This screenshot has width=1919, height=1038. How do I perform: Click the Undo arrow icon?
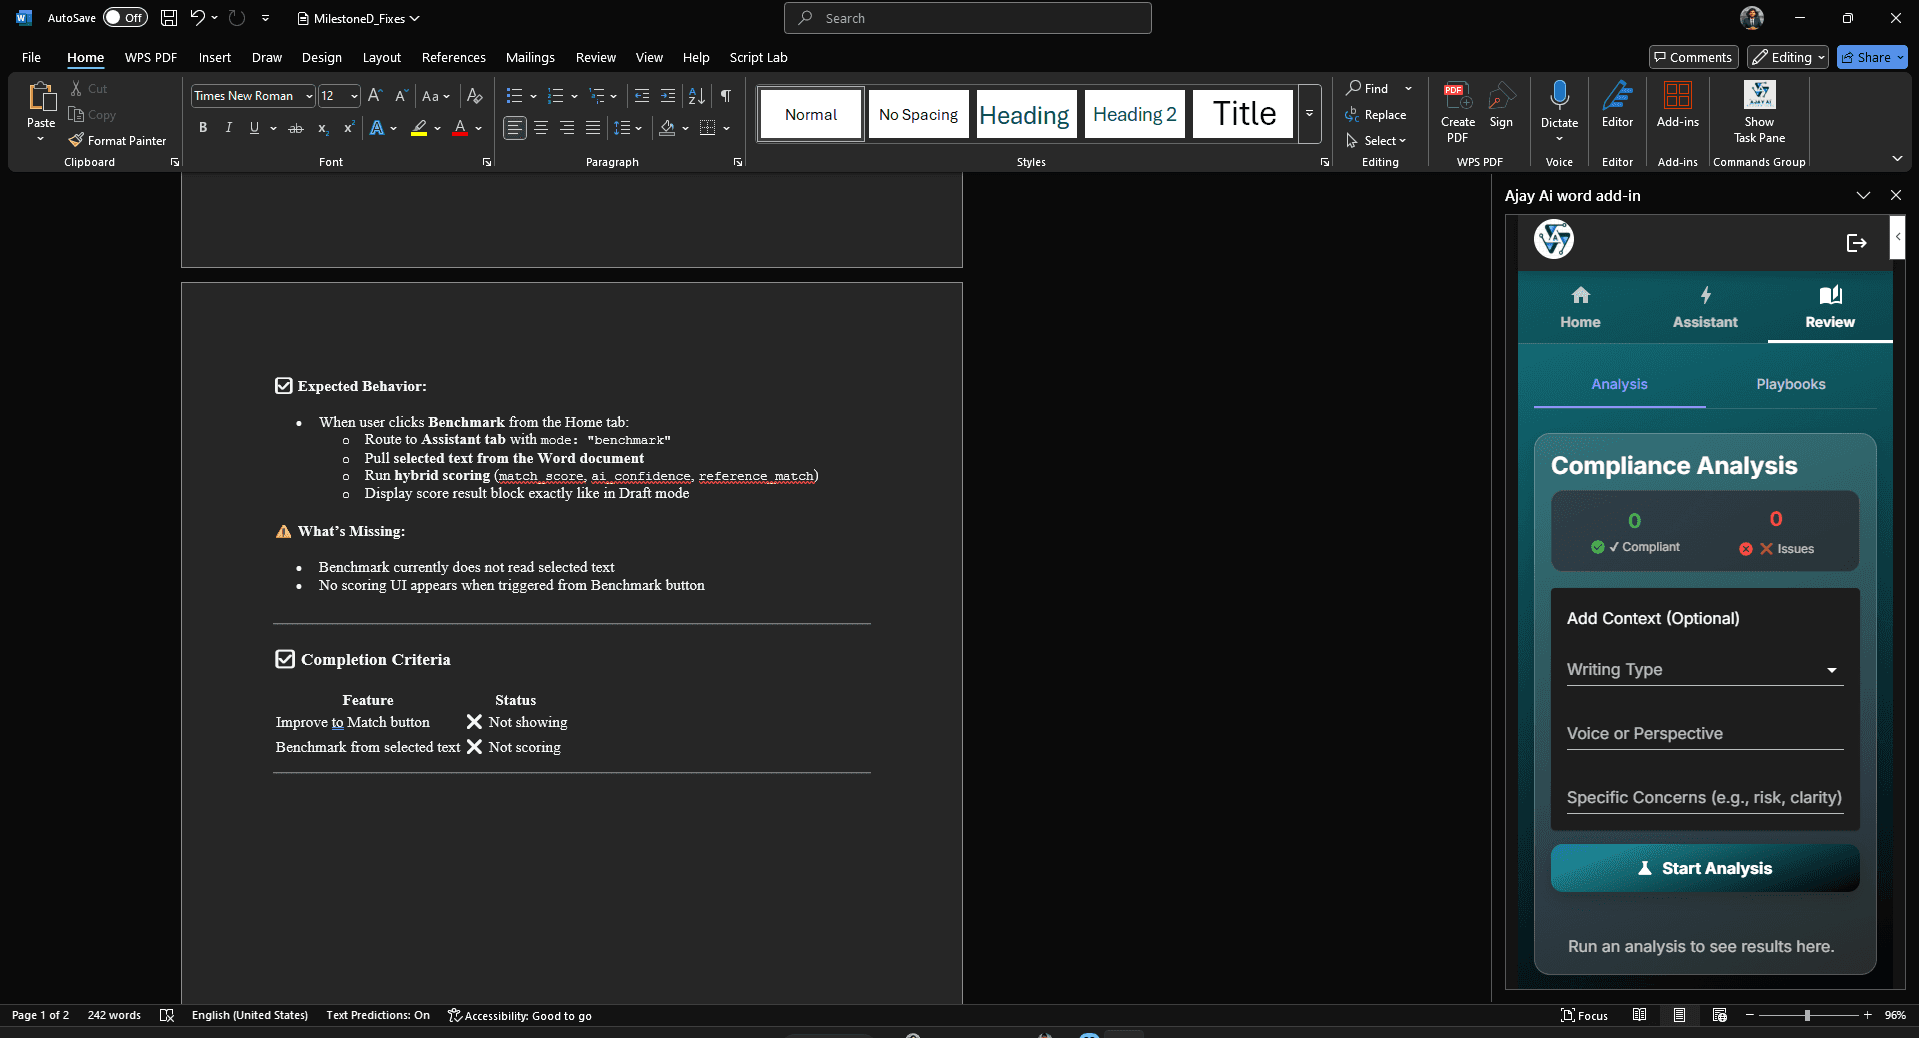(x=197, y=18)
